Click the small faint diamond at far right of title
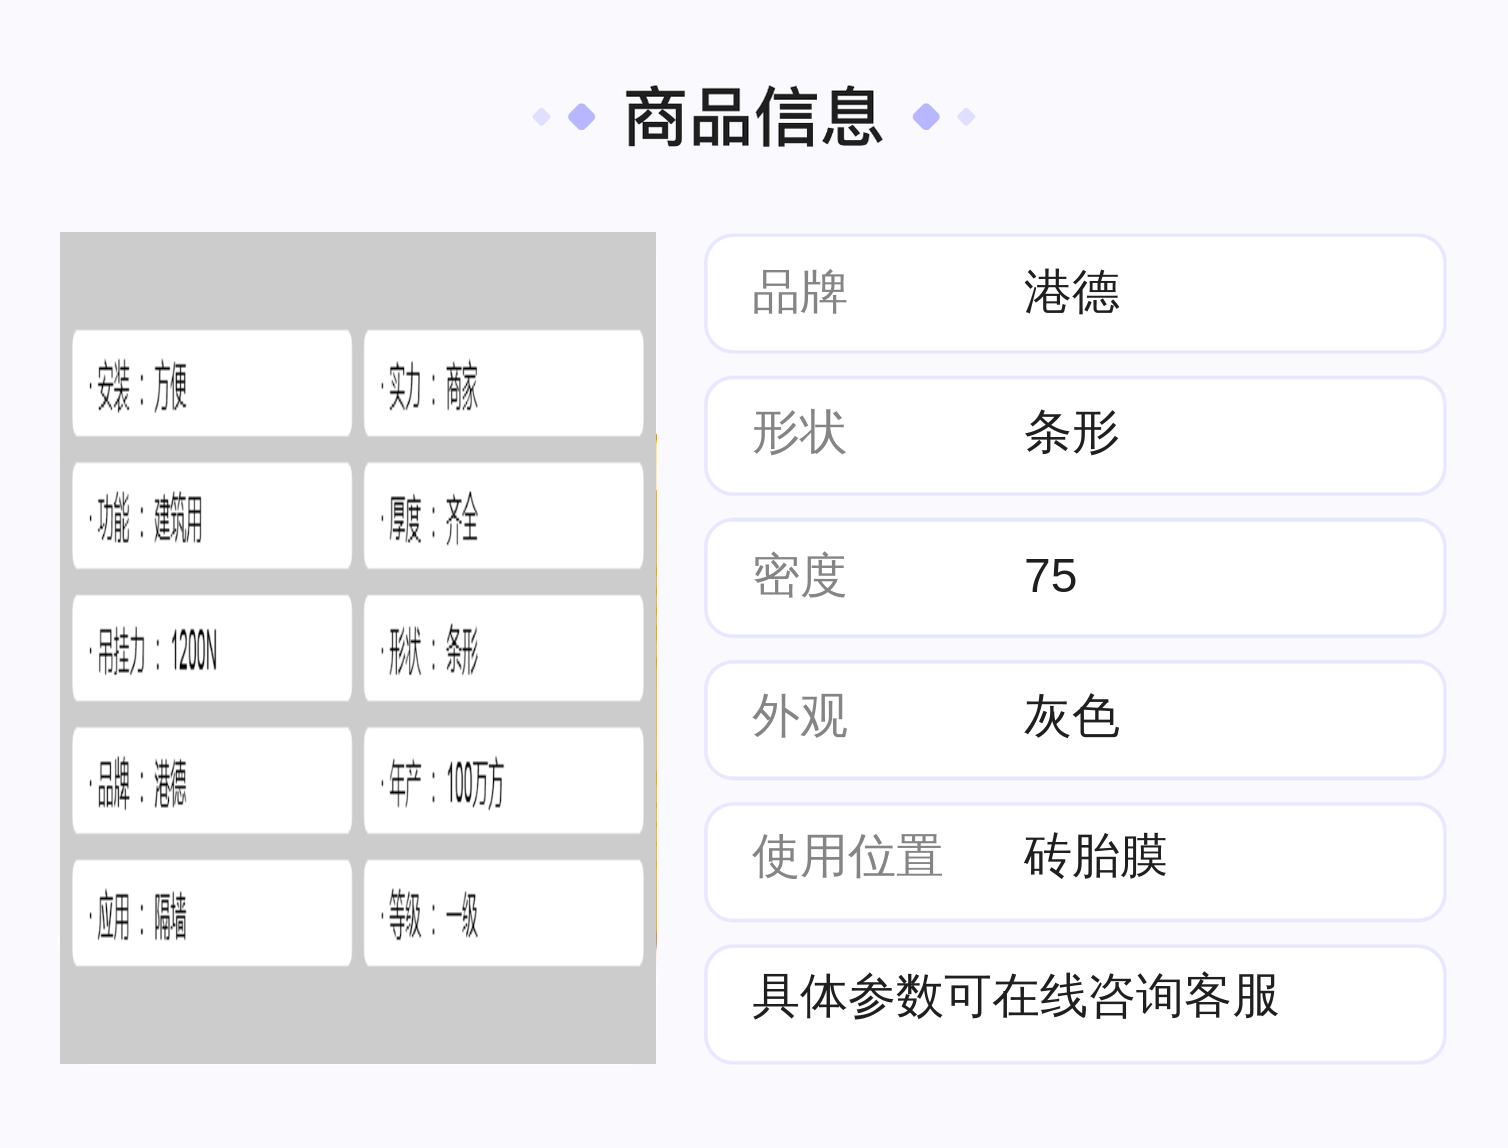The height and width of the screenshot is (1148, 1508). [966, 117]
